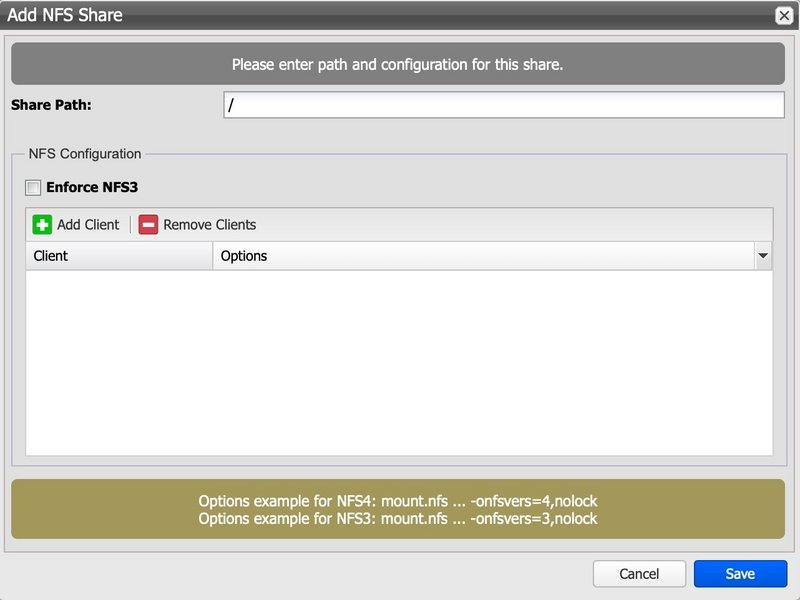Click Cancel to discard the share
Screen dimensions: 800x600
pyautogui.click(x=639, y=574)
